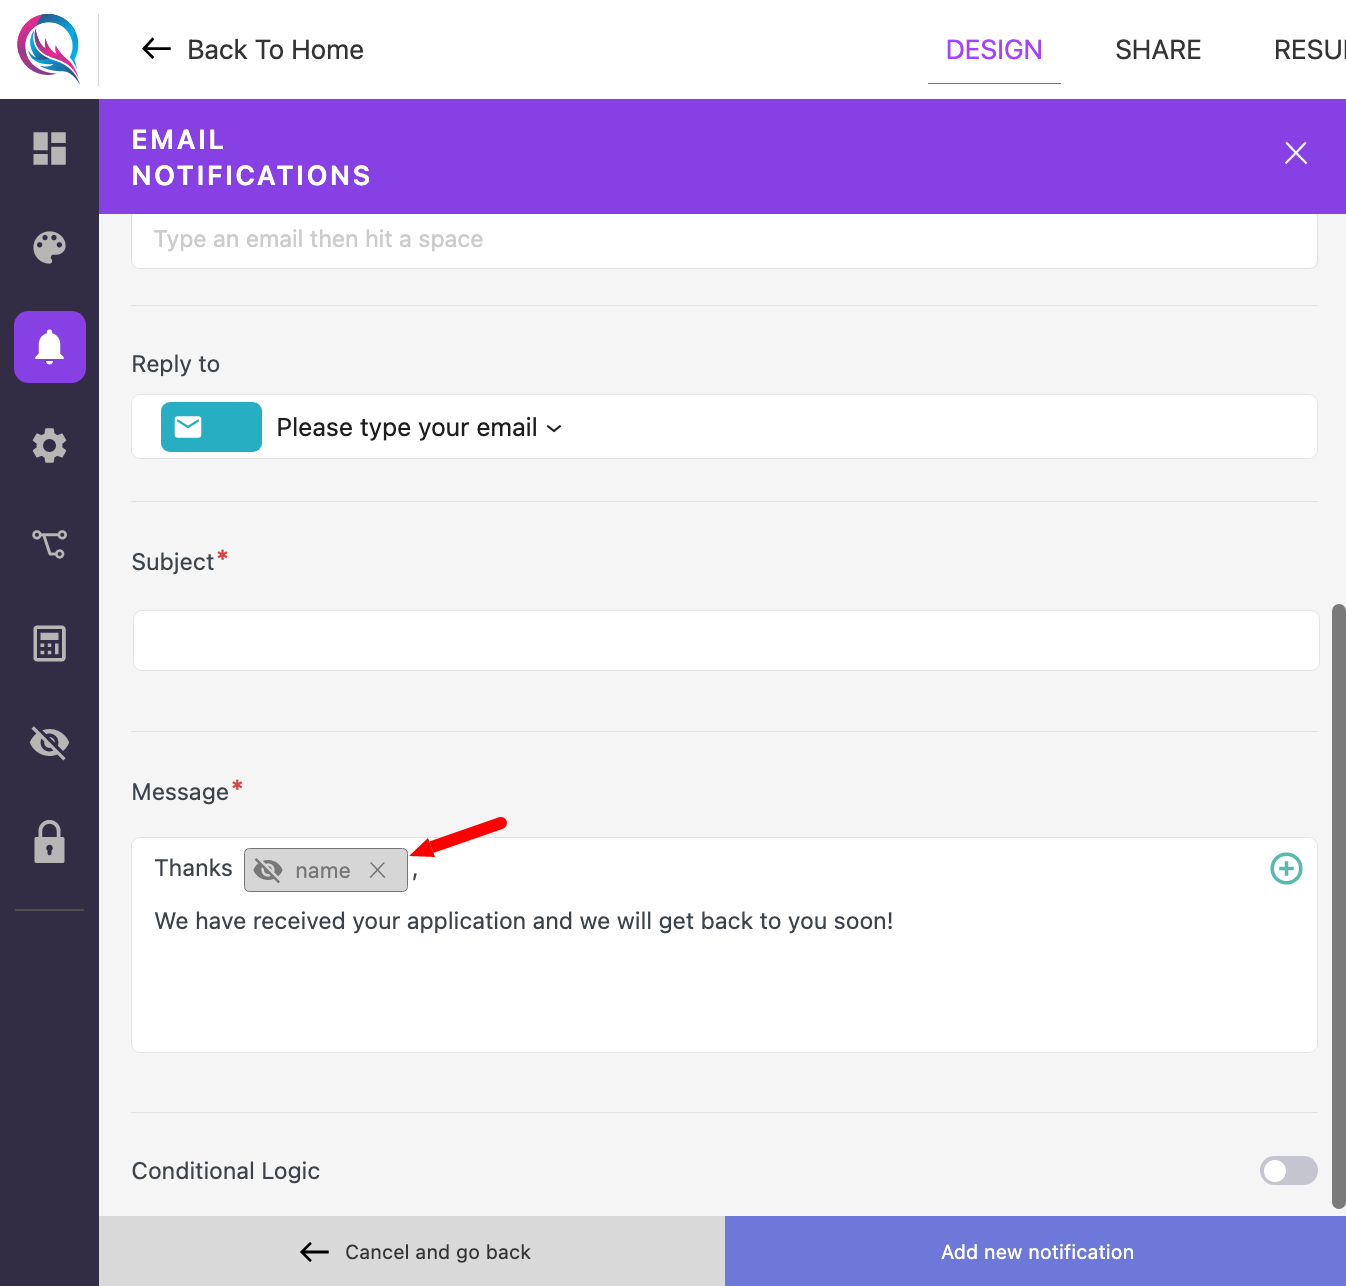Screen dimensions: 1346x1286
Task: Switch to the SHARE tab
Action: pyautogui.click(x=1158, y=50)
